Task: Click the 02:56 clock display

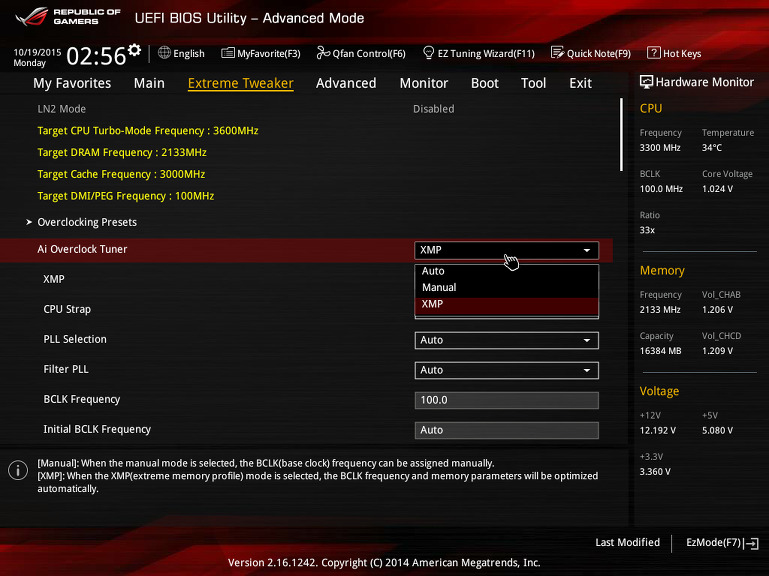Action: pyautogui.click(x=96, y=56)
